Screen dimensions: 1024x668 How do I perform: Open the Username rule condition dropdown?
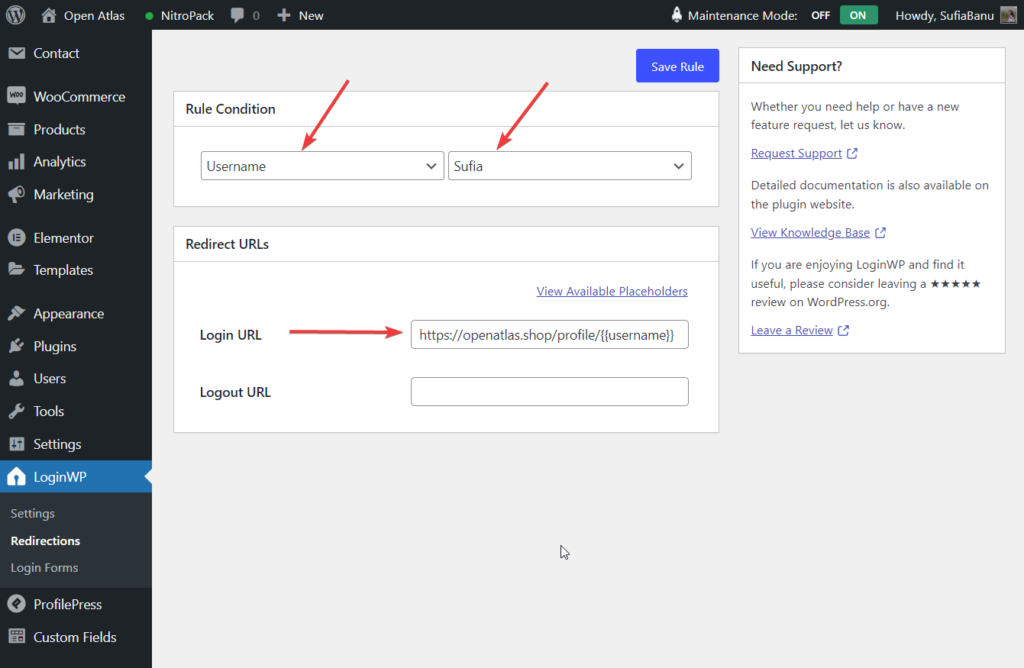[x=322, y=166]
